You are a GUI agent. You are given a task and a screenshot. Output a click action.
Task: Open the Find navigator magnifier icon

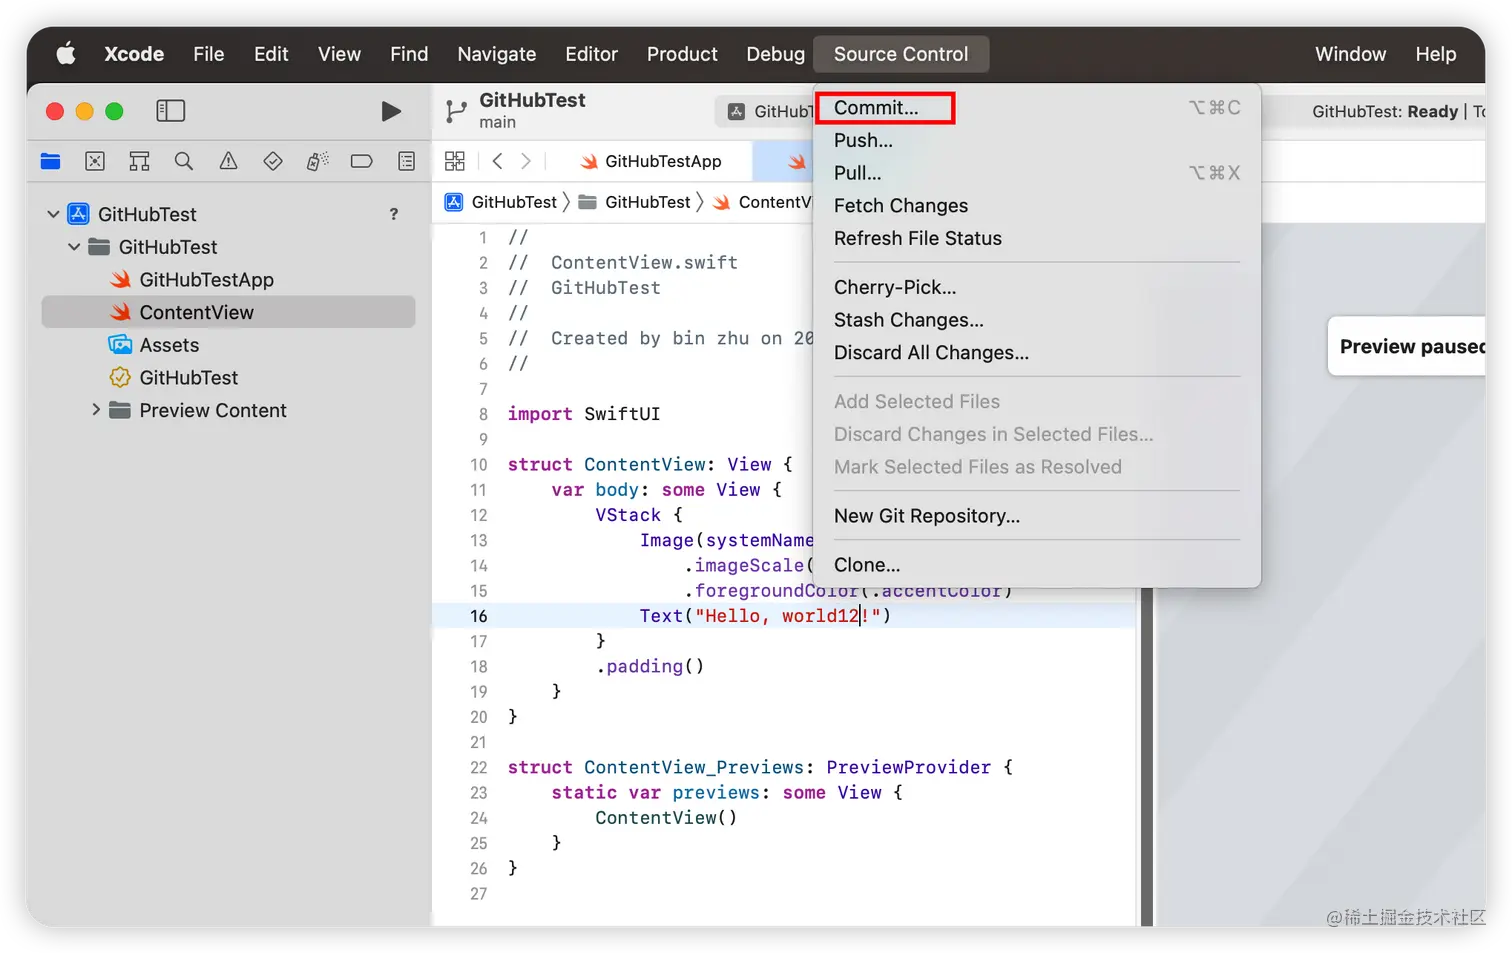pos(184,161)
